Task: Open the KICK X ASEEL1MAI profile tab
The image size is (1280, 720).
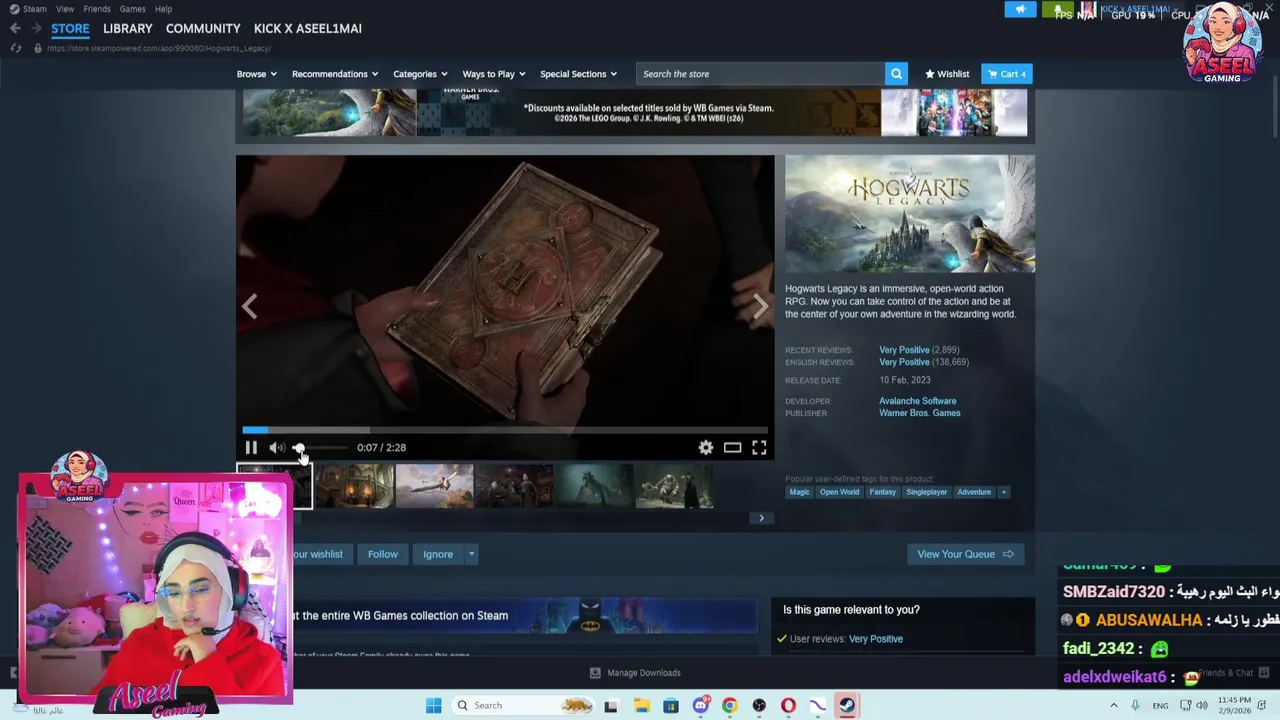Action: coord(308,29)
